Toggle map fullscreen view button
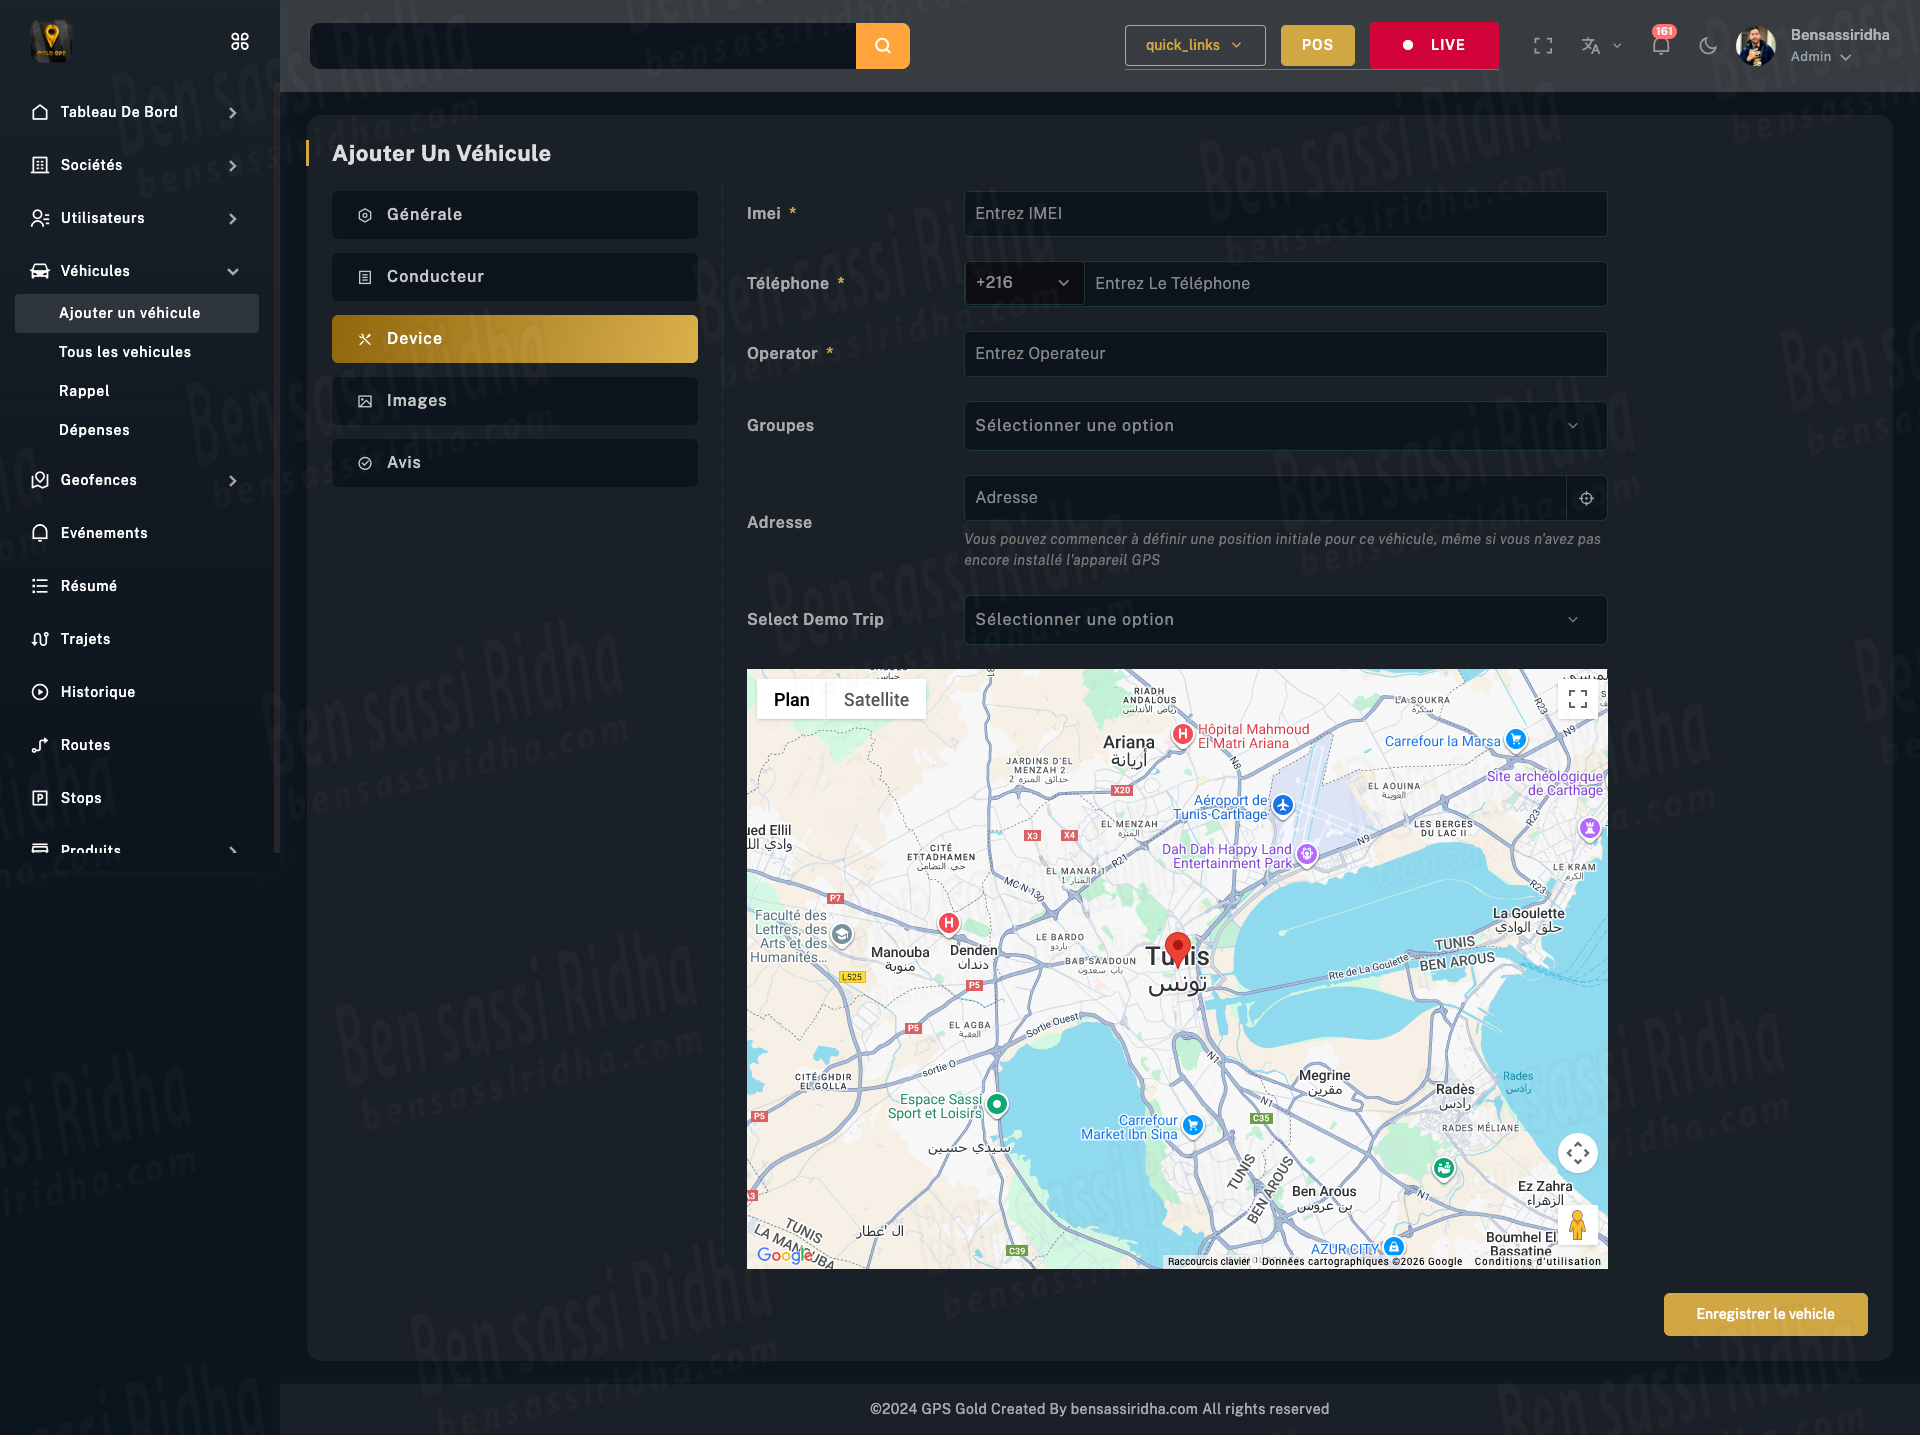 (x=1578, y=699)
